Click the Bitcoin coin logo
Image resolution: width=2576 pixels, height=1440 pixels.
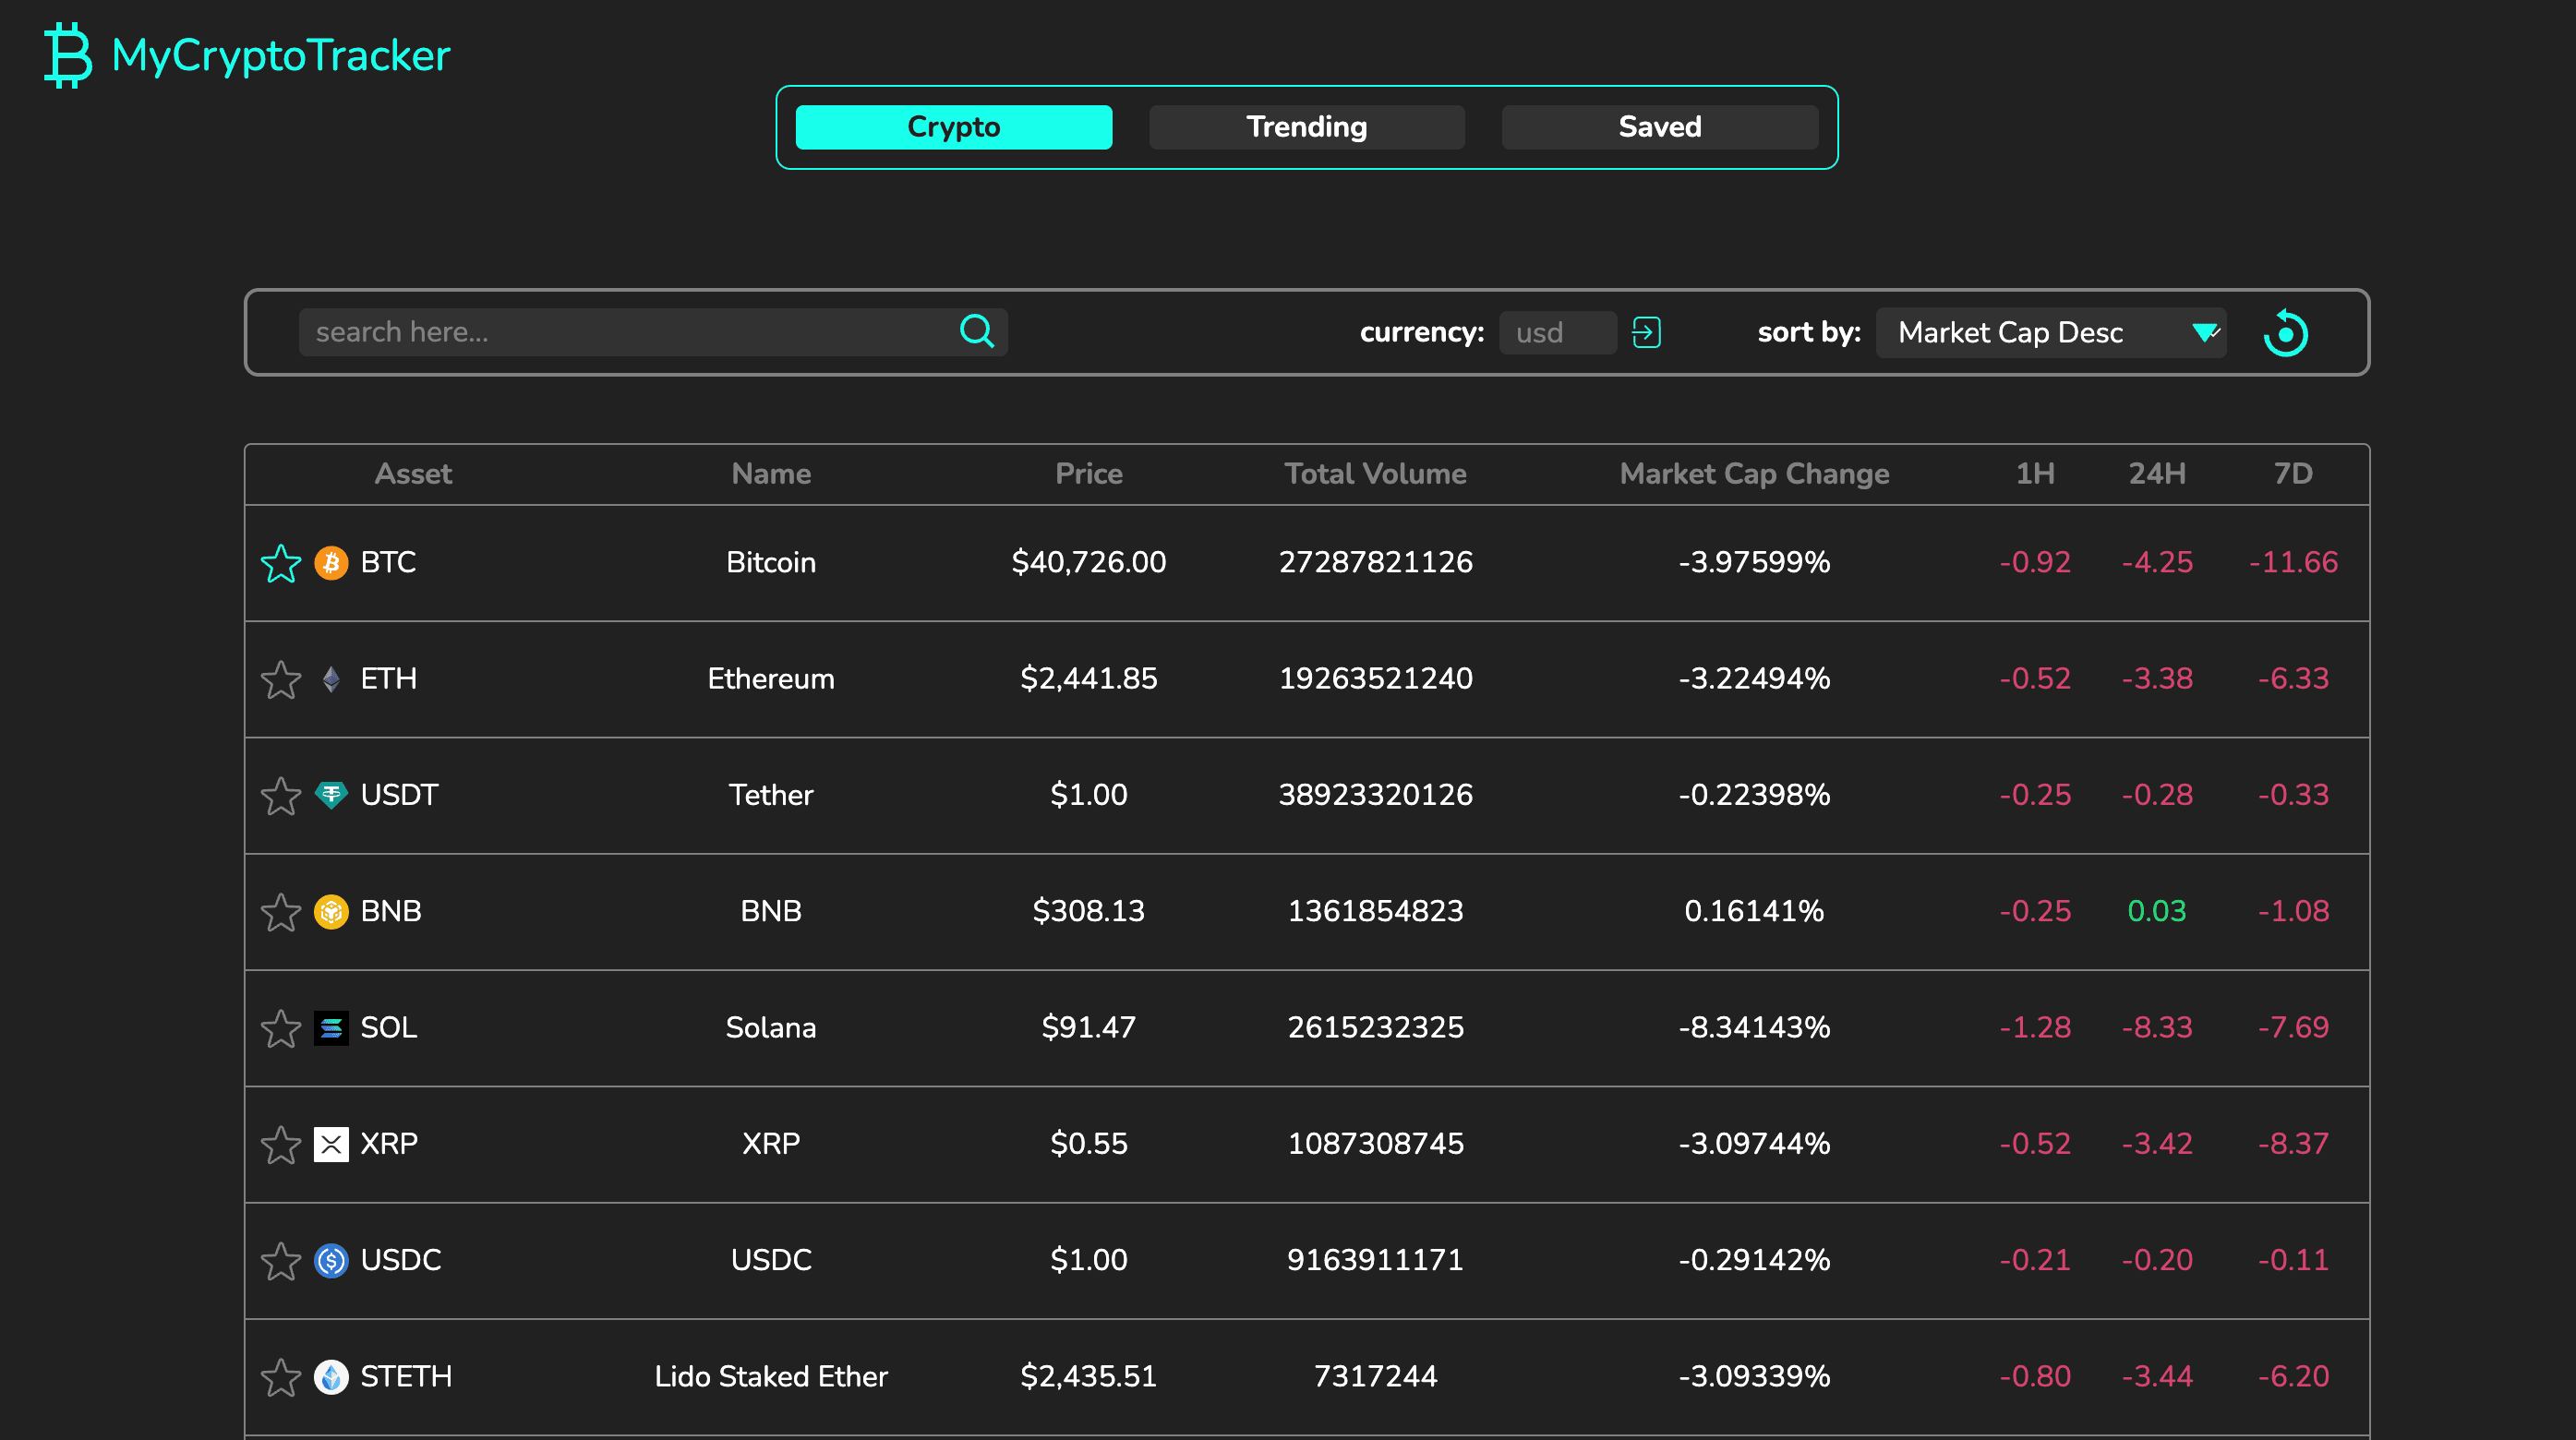coord(331,562)
